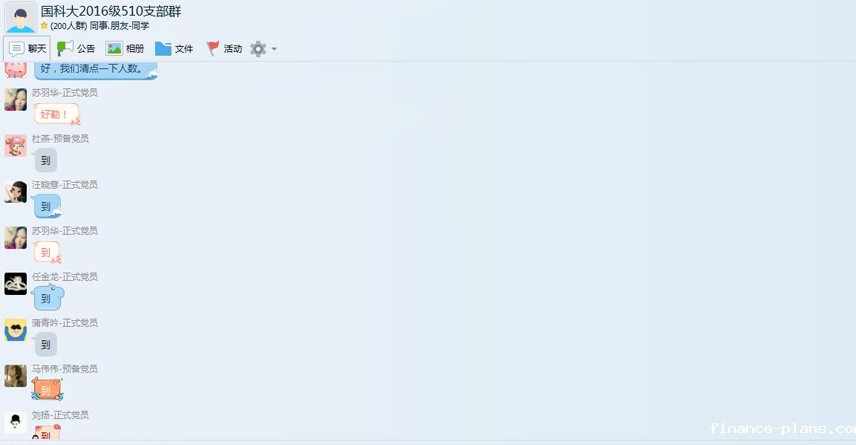Screen dimensions: 856x445
Task: Open the 公告 announcement tab
Action: click(76, 49)
